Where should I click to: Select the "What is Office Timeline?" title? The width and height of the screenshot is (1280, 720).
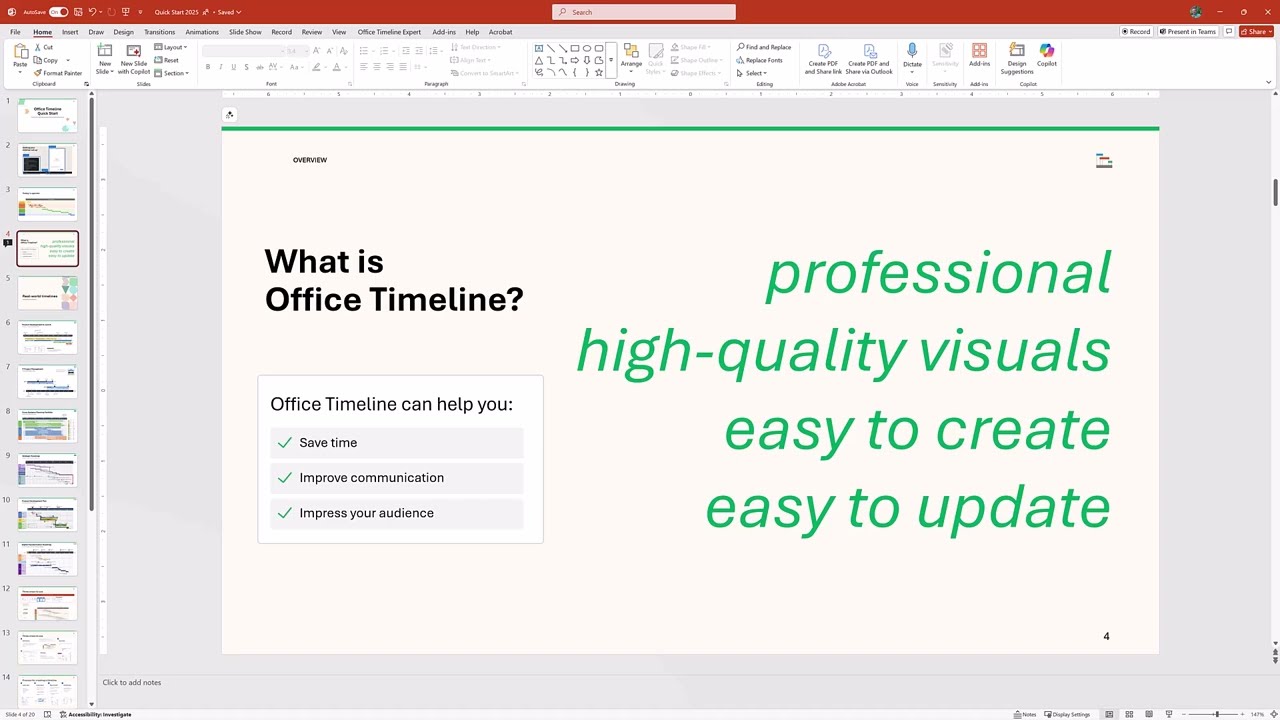(x=394, y=280)
